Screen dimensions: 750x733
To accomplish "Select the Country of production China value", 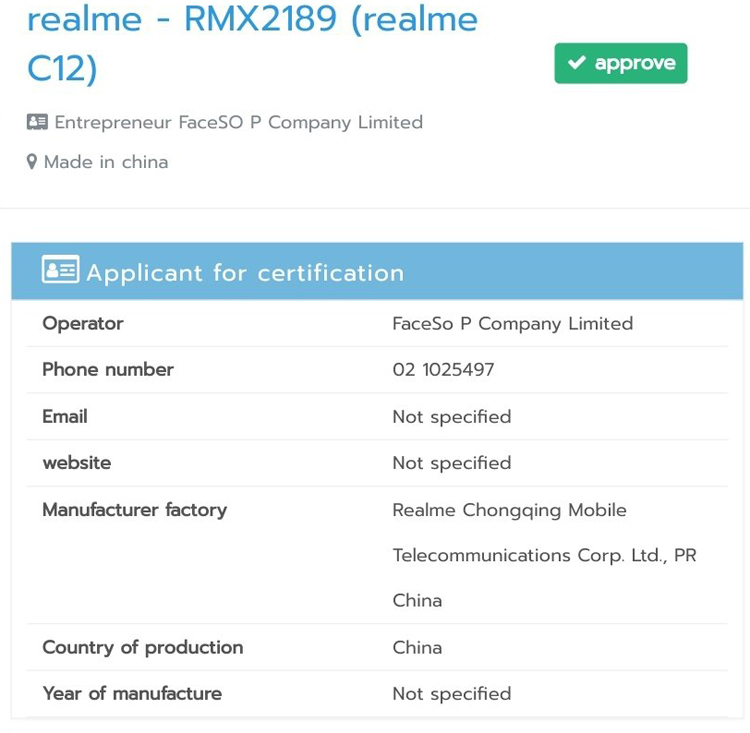I will coord(417,647).
